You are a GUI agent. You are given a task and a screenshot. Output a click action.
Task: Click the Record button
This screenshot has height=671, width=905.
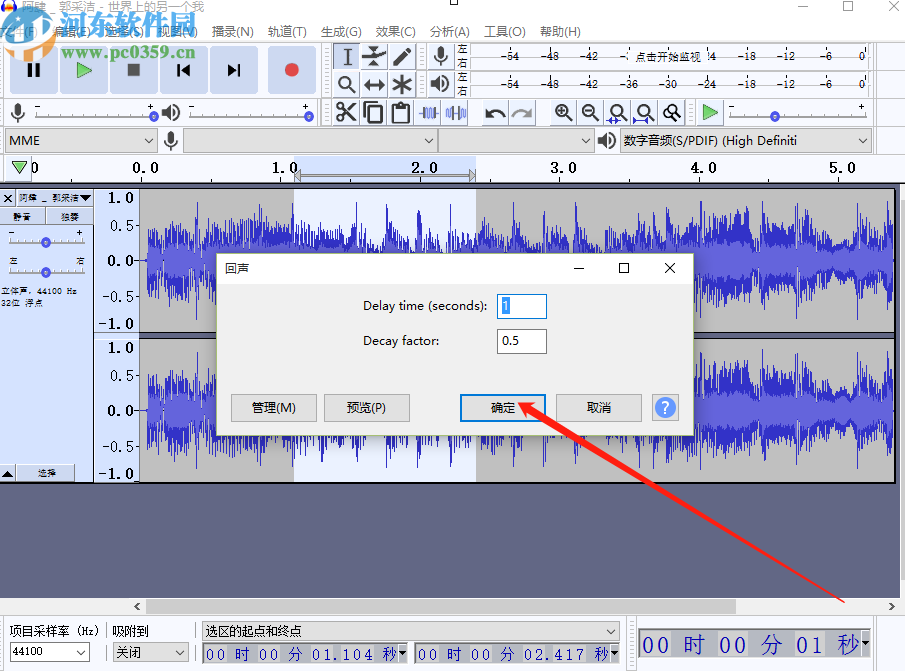(x=291, y=70)
